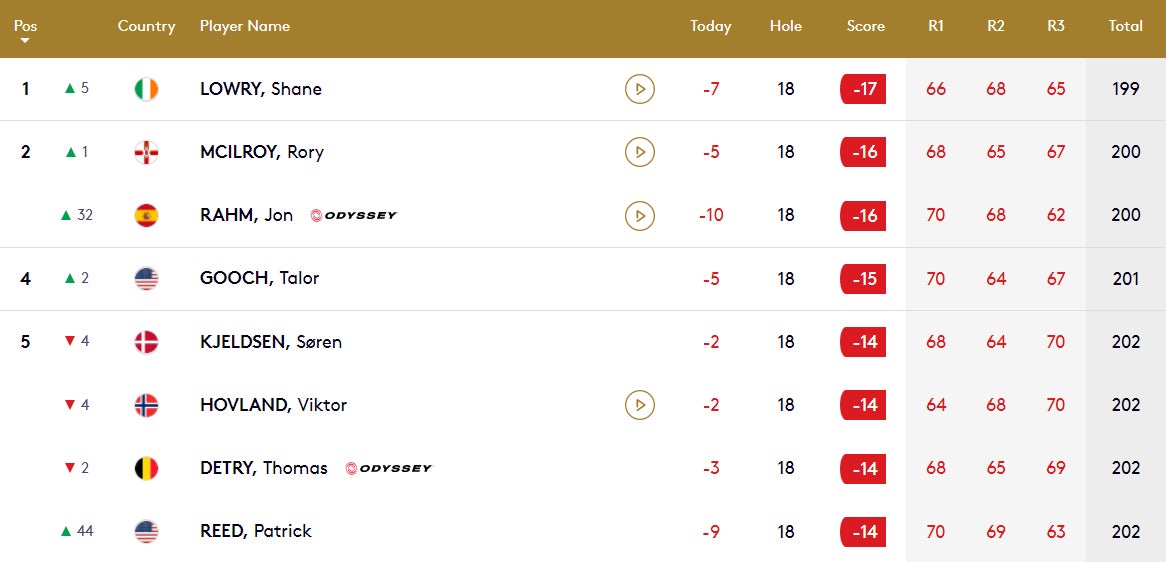Sort leaderboard by Pos column arrow

[26, 40]
